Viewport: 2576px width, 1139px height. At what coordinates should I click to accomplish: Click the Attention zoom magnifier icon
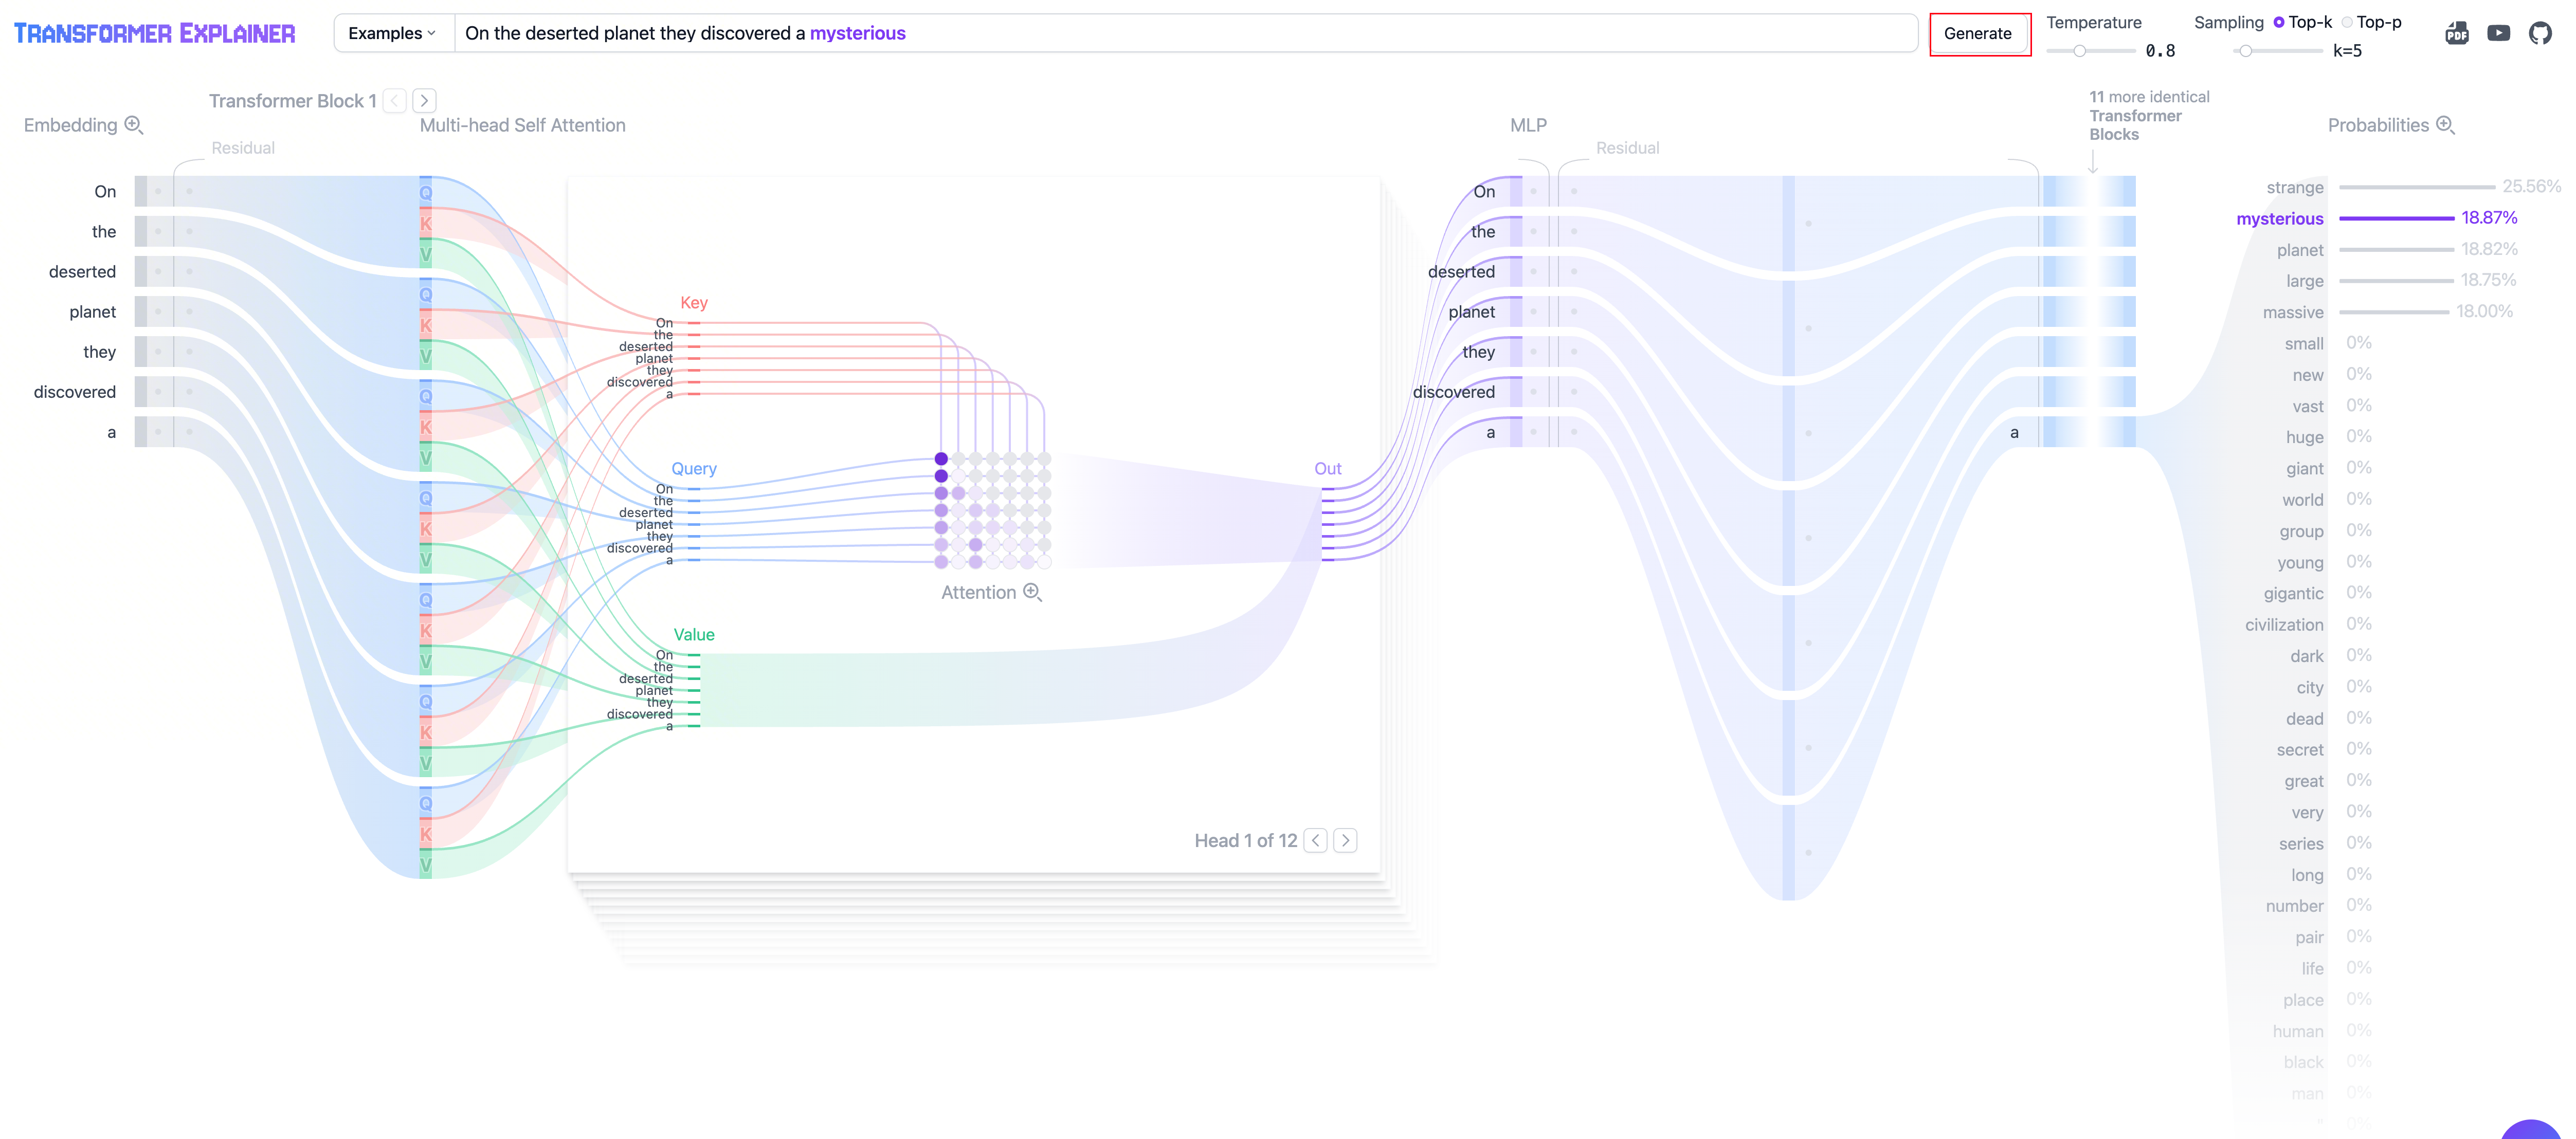1032,592
